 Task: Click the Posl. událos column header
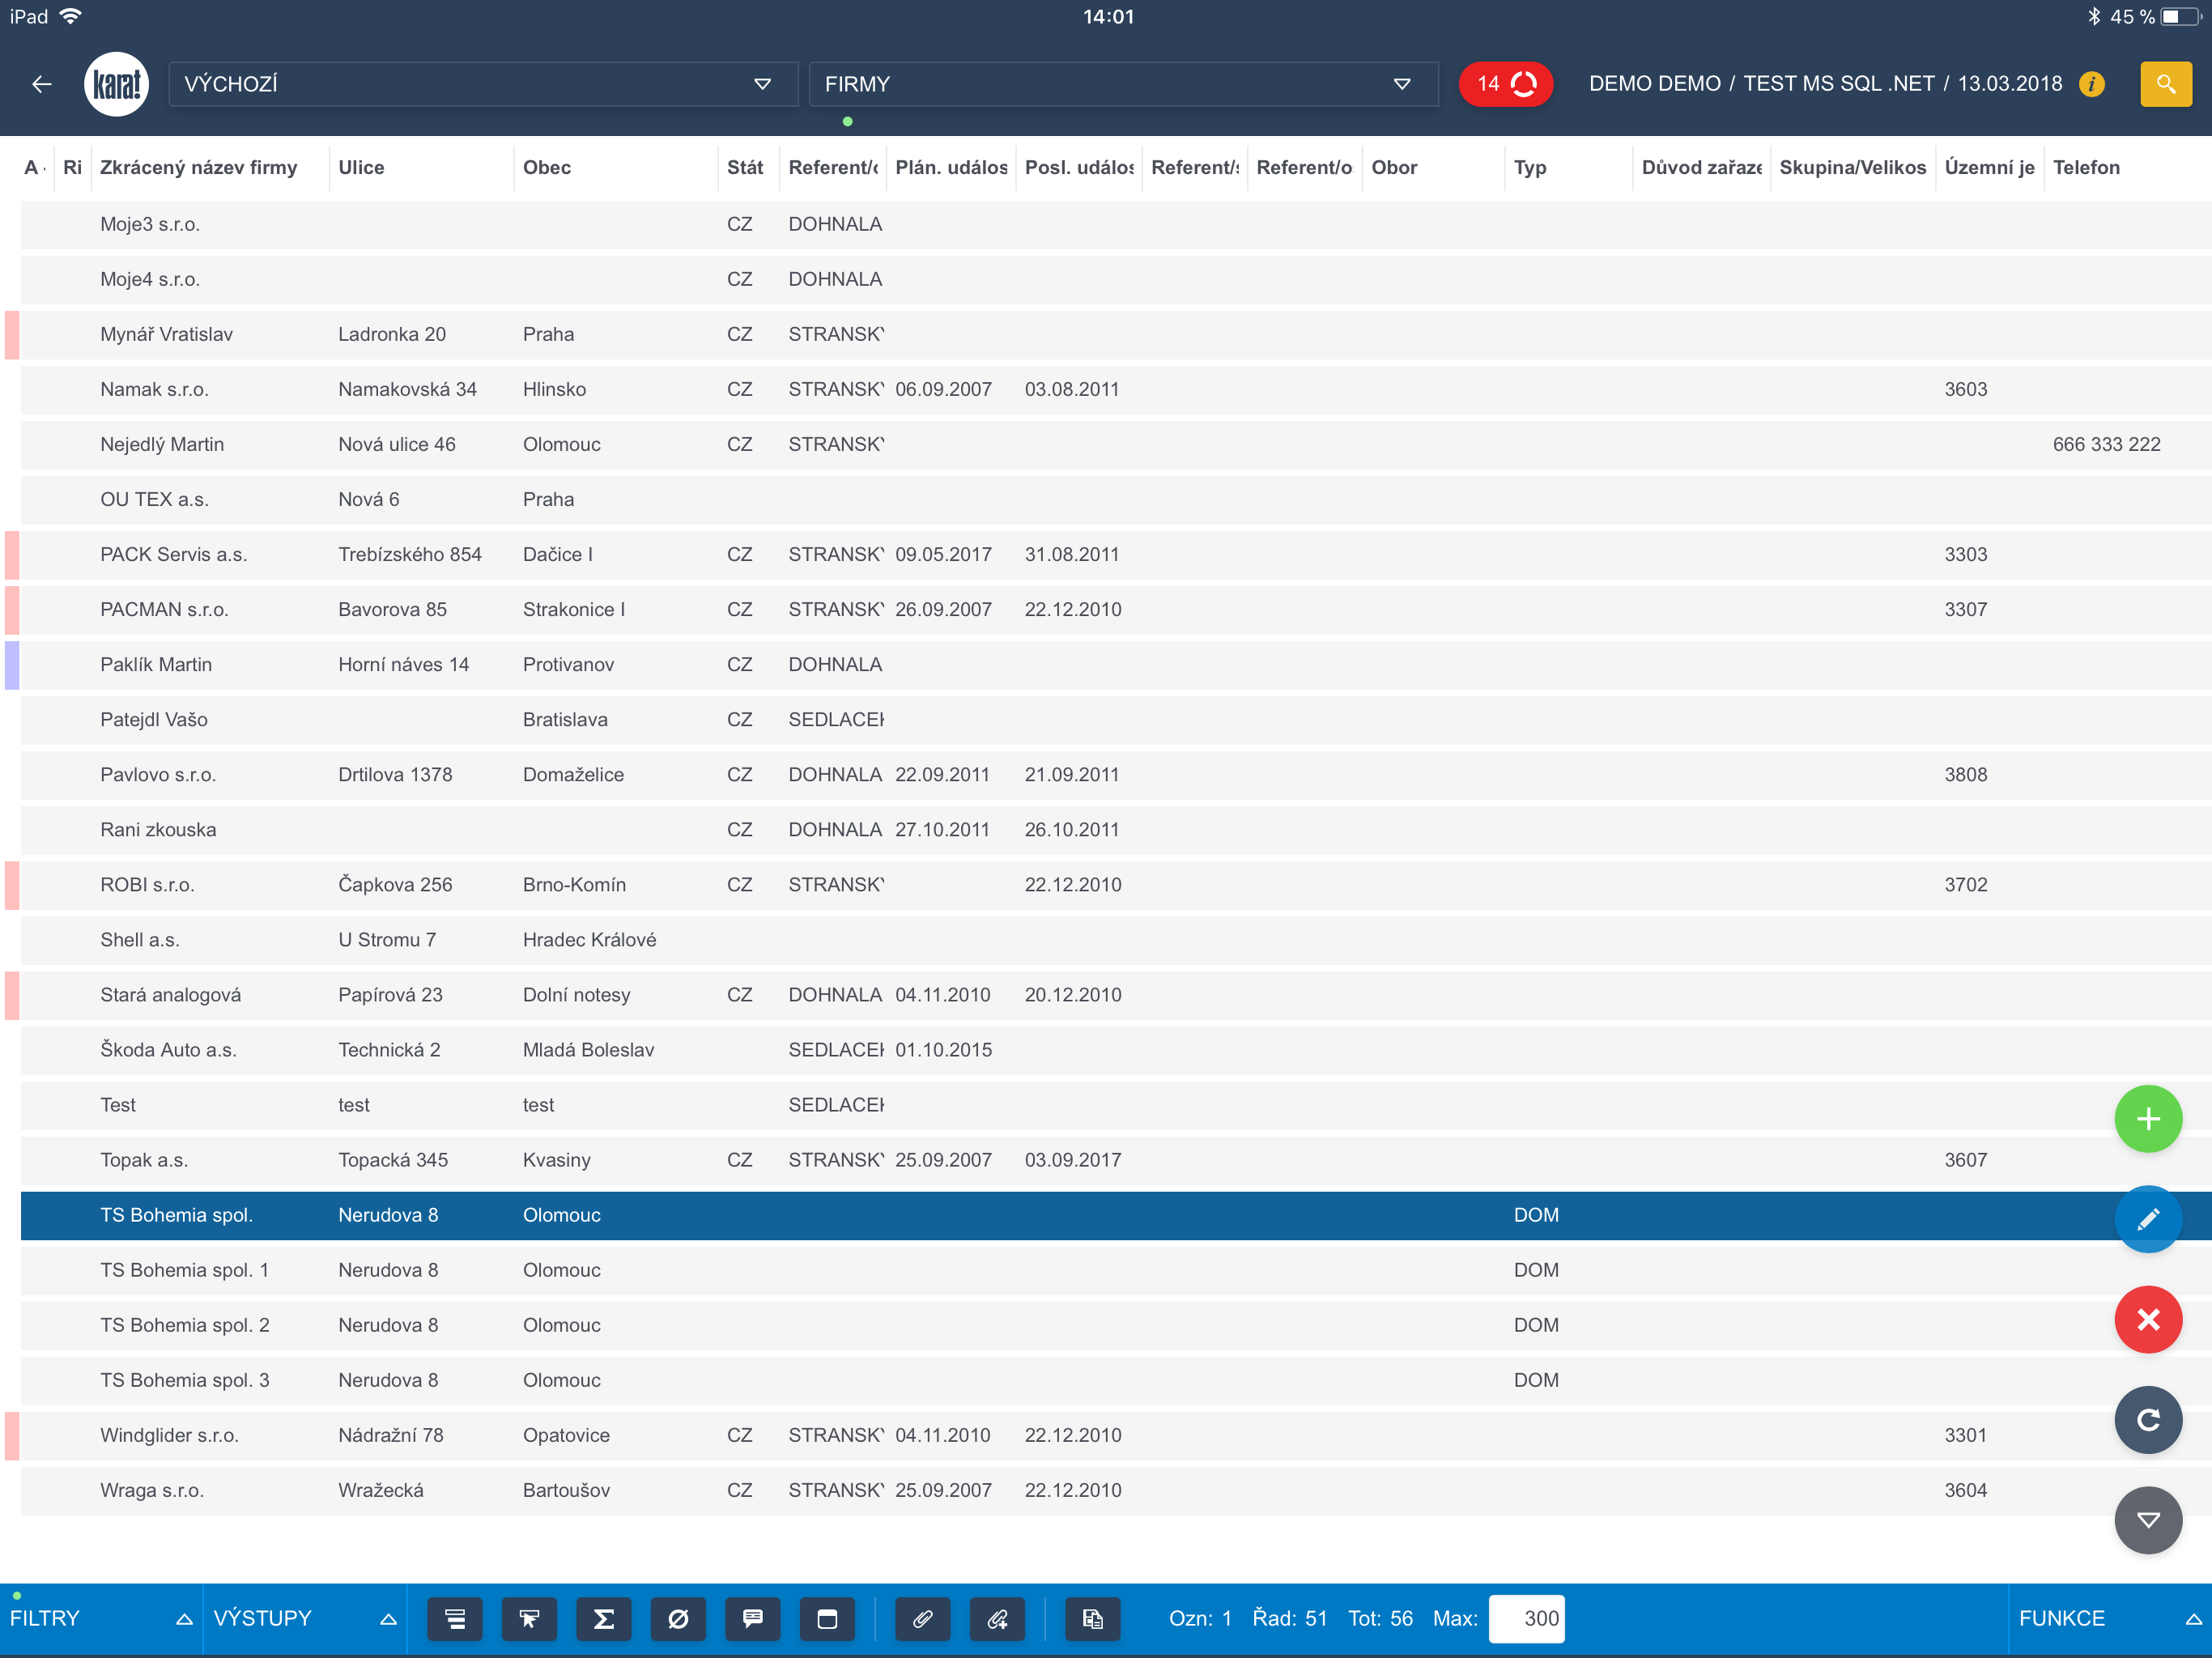click(x=1080, y=167)
